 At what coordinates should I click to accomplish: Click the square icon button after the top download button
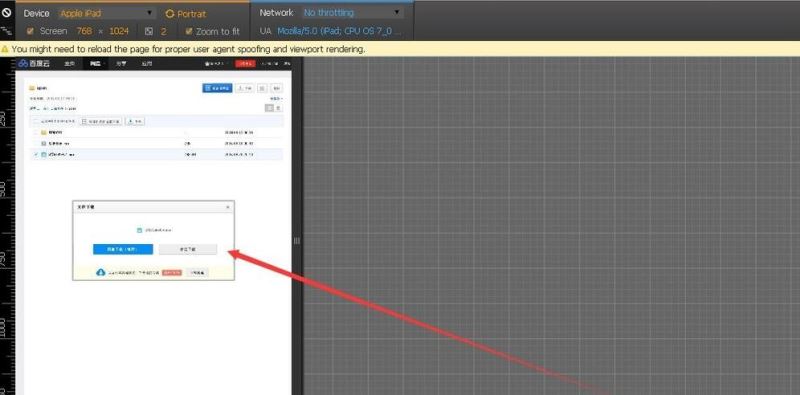pyautogui.click(x=262, y=88)
